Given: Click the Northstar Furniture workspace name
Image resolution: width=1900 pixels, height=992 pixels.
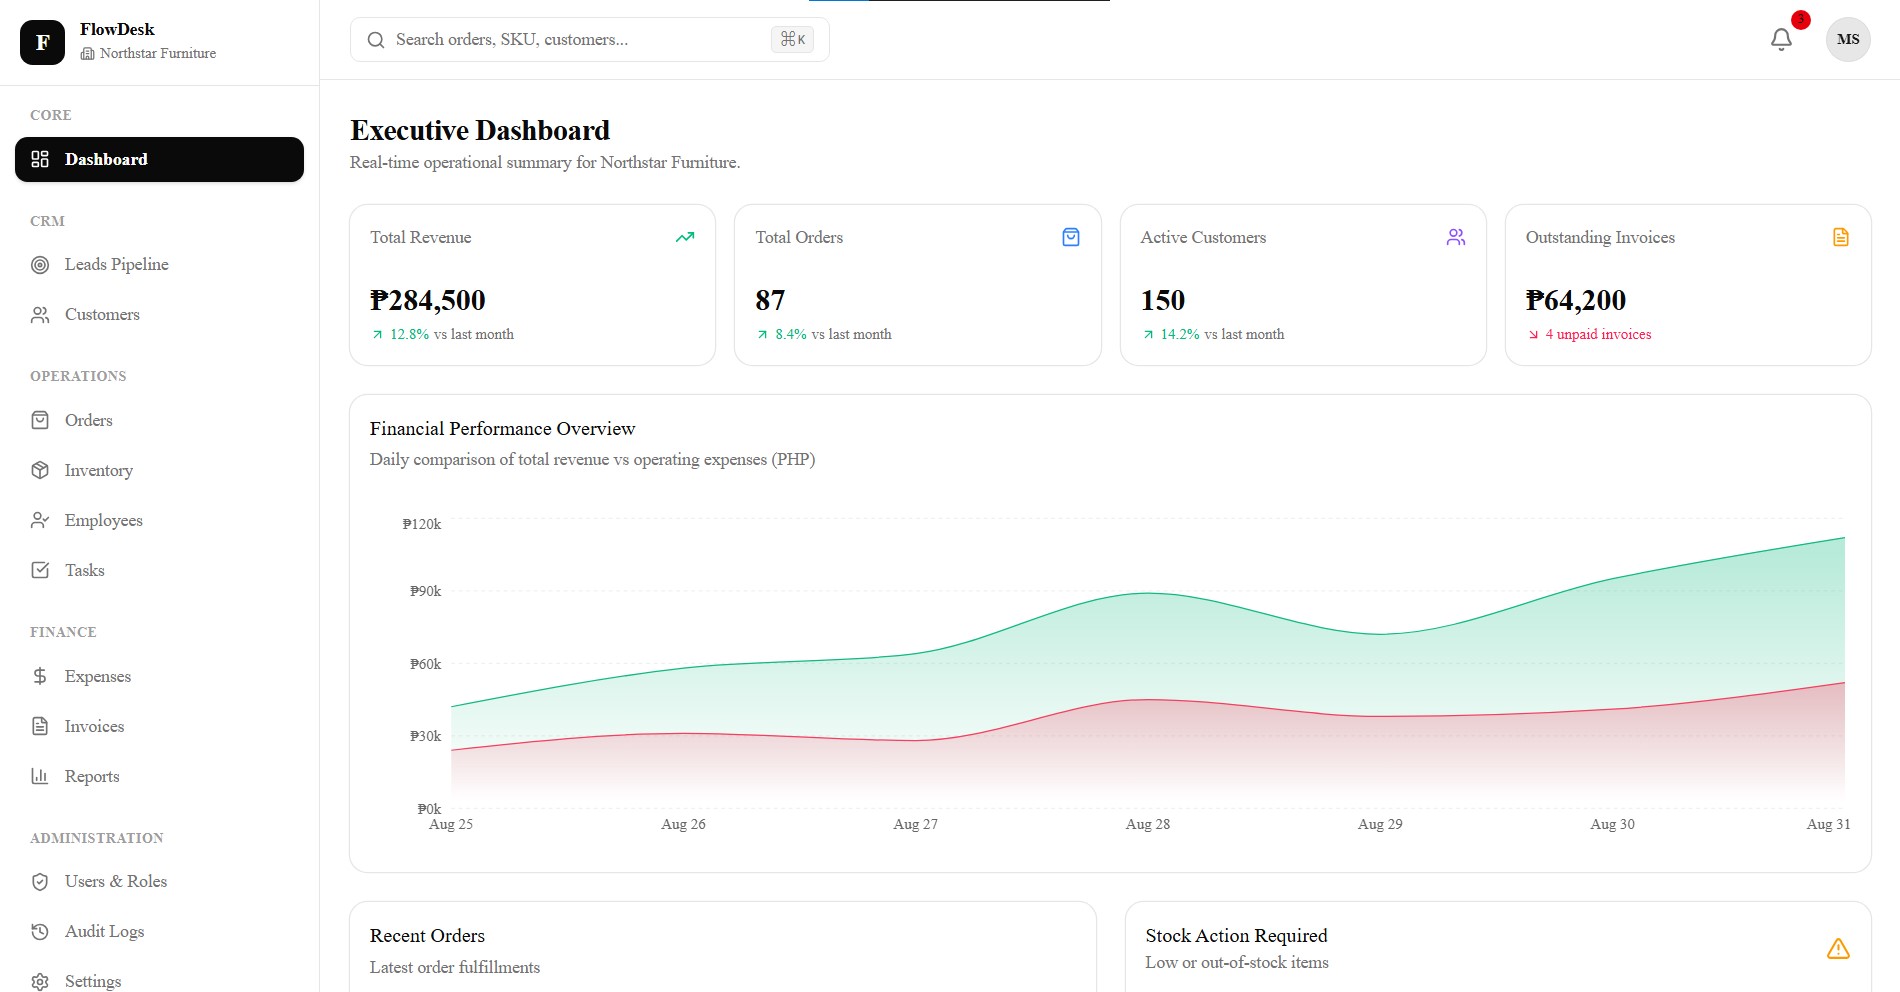Looking at the screenshot, I should (x=158, y=54).
